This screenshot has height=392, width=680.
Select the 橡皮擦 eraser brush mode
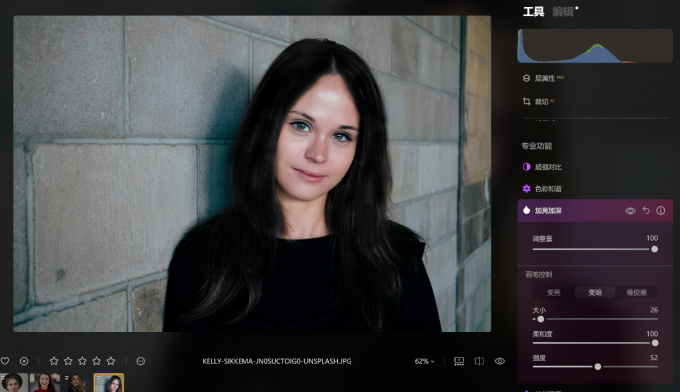point(636,293)
